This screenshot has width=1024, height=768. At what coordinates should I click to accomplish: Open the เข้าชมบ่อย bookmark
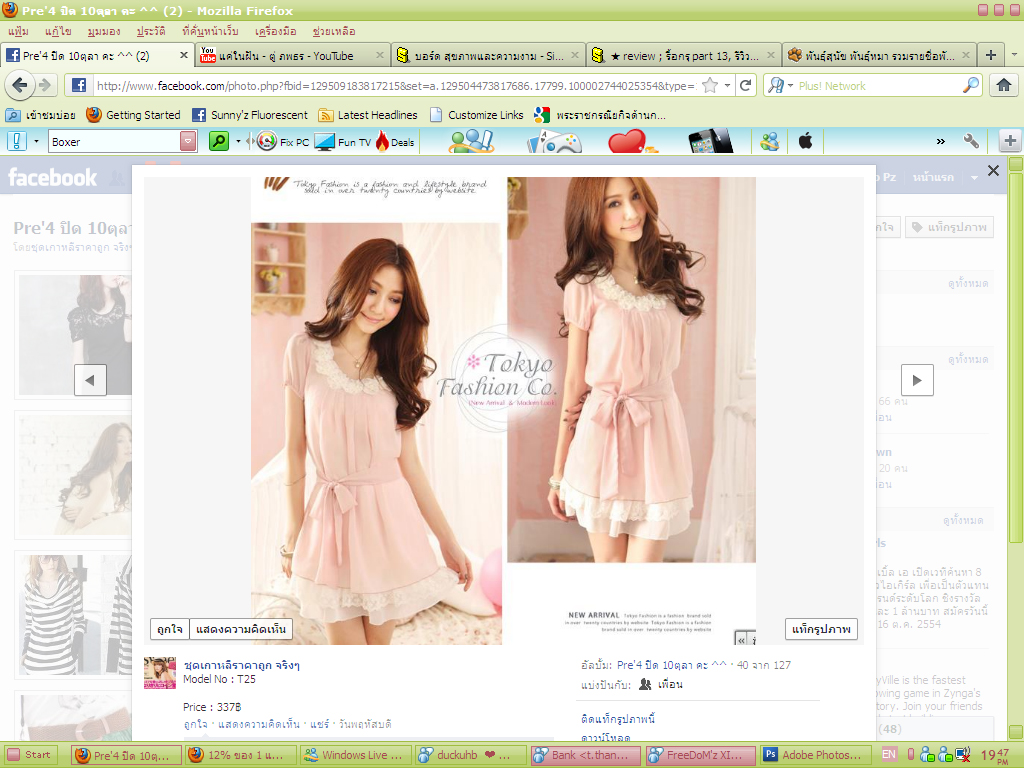click(x=40, y=115)
